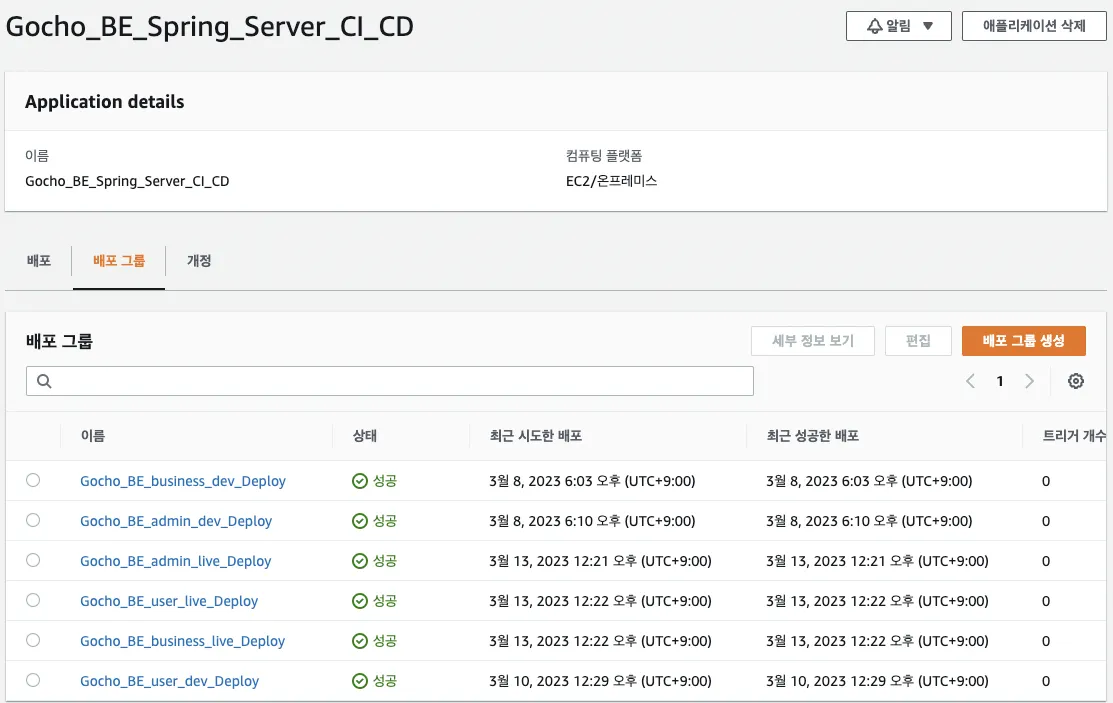This screenshot has width=1113, height=703.
Task: Click the settings gear icon in deployment groups
Action: pyautogui.click(x=1076, y=381)
